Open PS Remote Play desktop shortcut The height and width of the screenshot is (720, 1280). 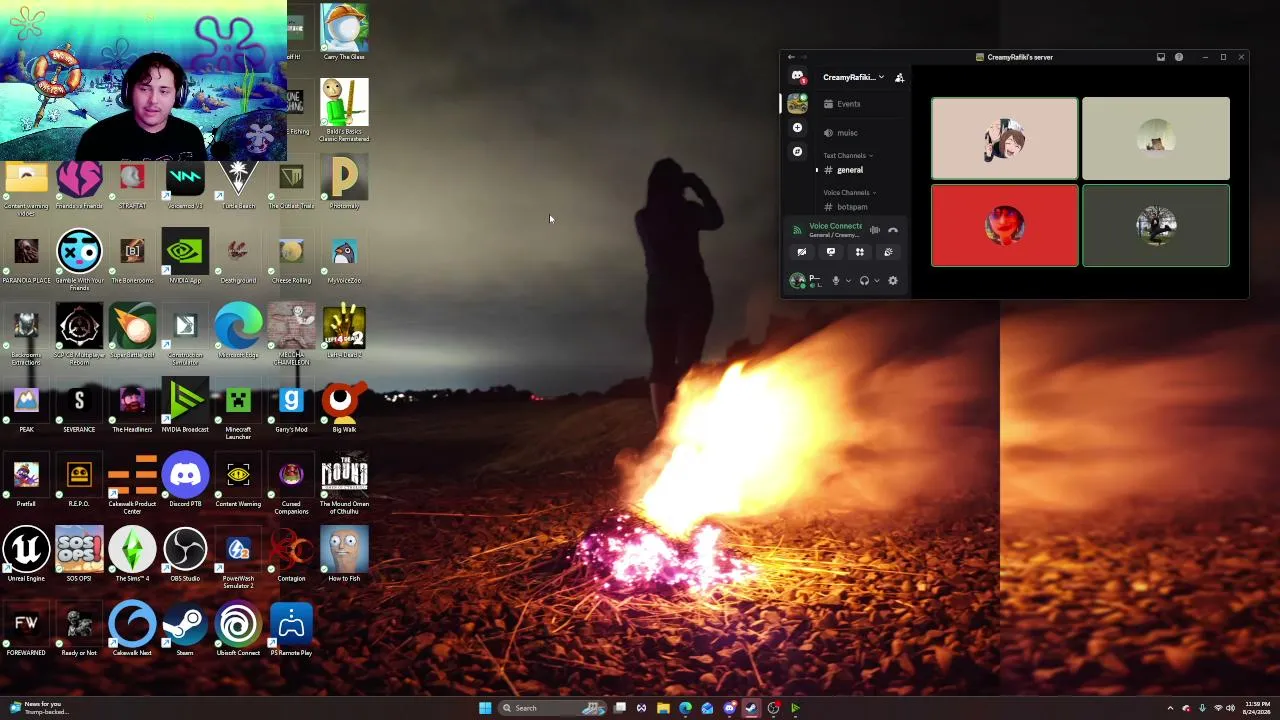point(291,629)
